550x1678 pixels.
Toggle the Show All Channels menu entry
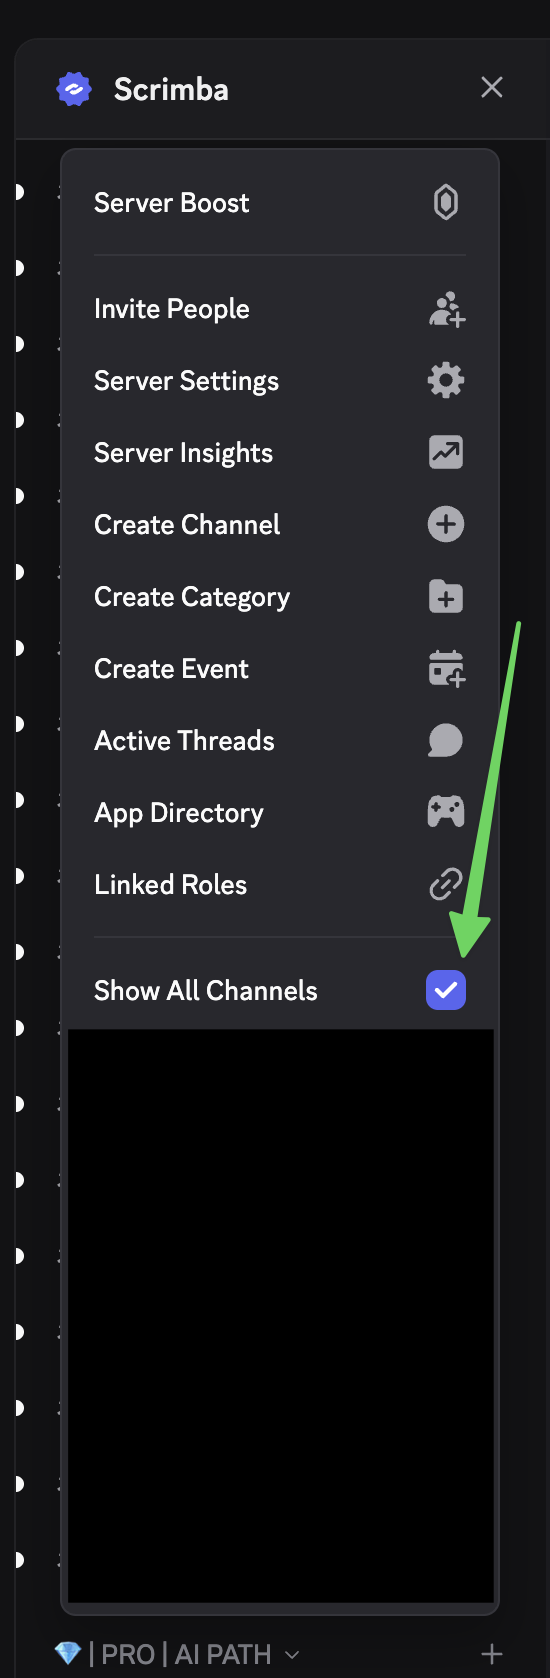tap(280, 991)
